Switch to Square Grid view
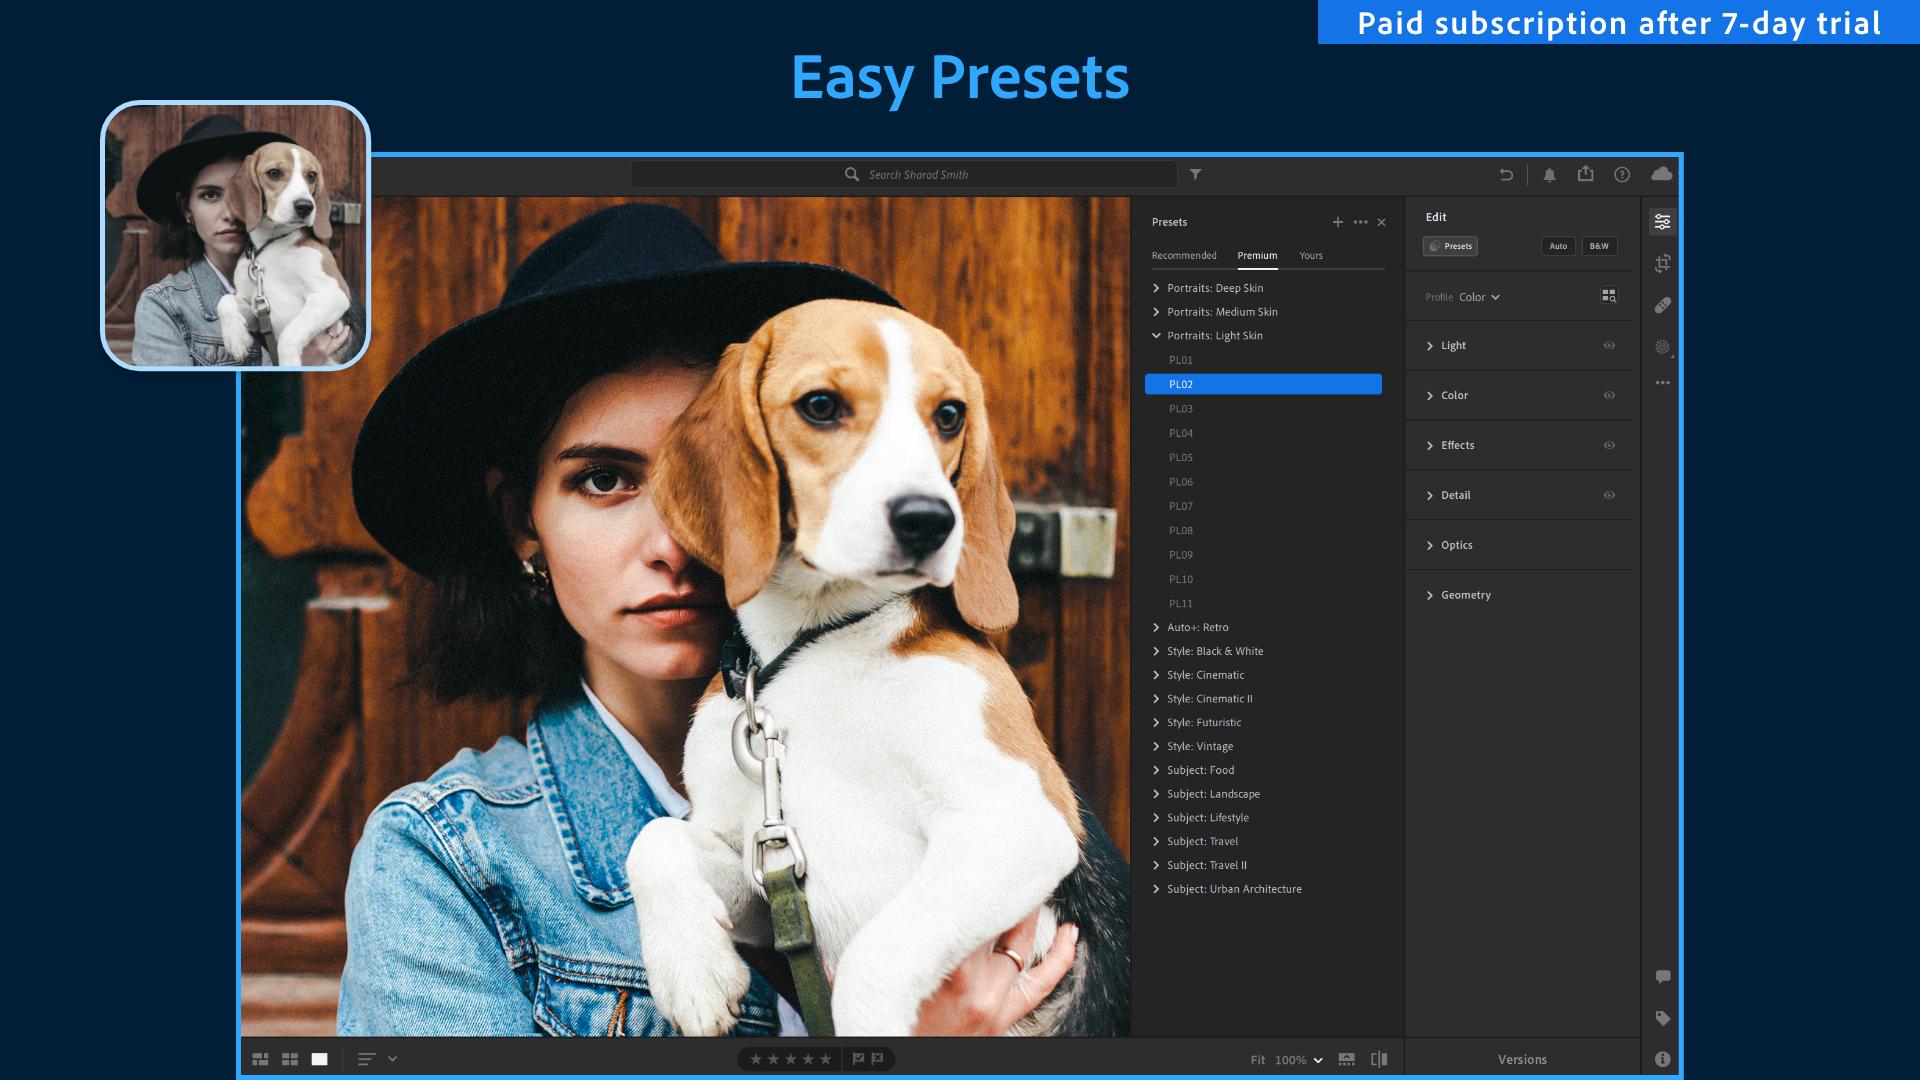This screenshot has height=1080, width=1920. click(290, 1059)
